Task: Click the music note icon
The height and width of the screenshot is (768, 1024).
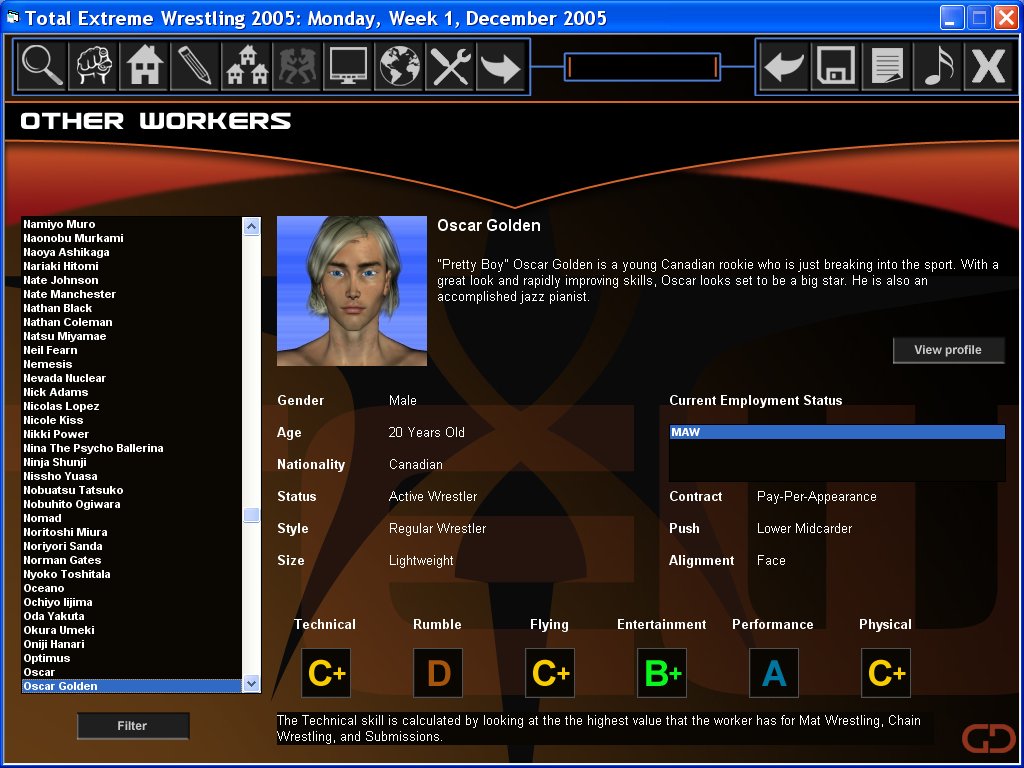Action: point(936,66)
